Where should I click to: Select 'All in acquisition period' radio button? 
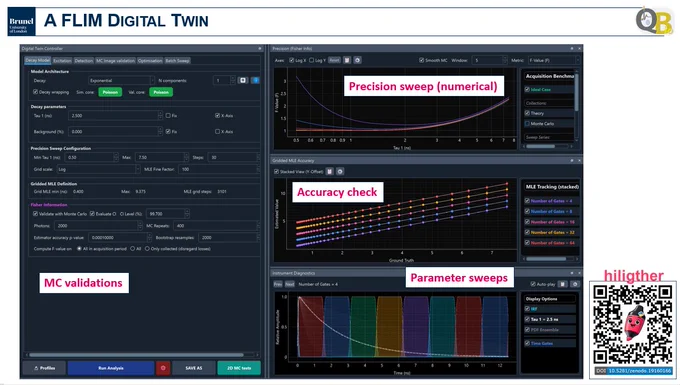79,249
